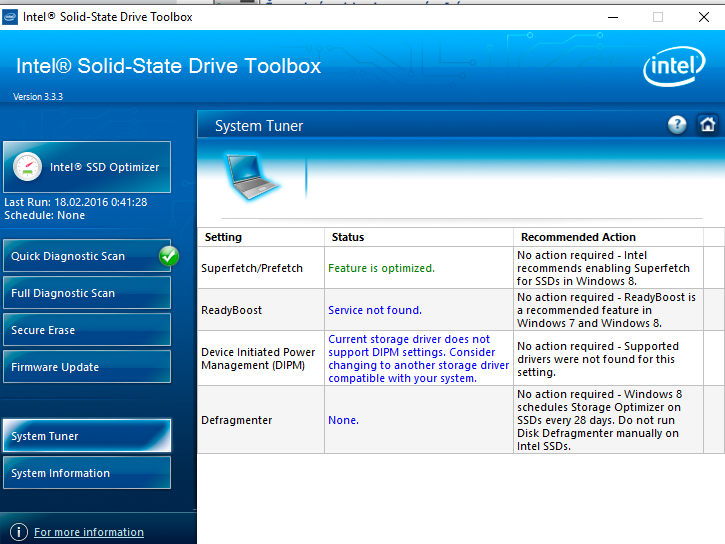Start the Full Diagnostic Scan
This screenshot has width=725, height=544.
pos(87,293)
